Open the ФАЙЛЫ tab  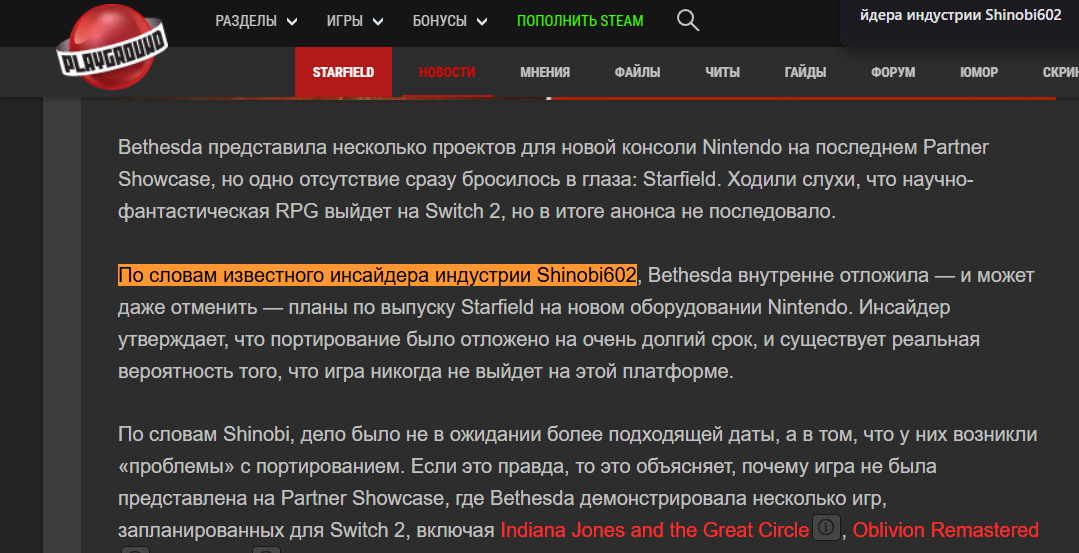coord(637,72)
